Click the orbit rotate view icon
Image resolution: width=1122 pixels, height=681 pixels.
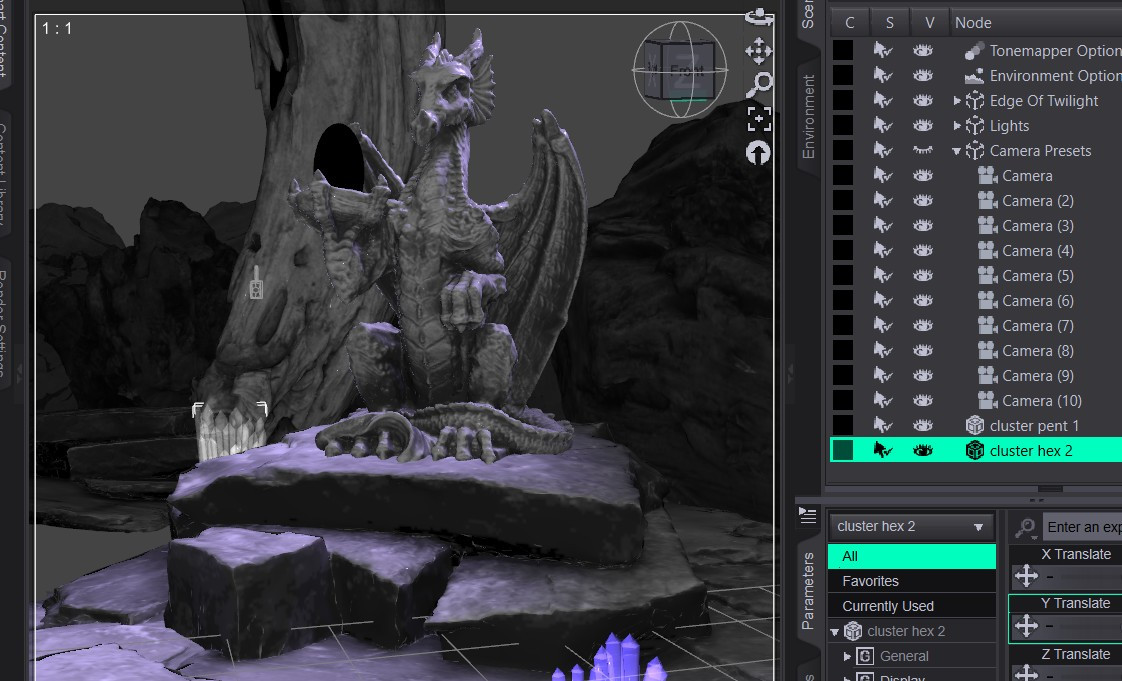tap(758, 18)
